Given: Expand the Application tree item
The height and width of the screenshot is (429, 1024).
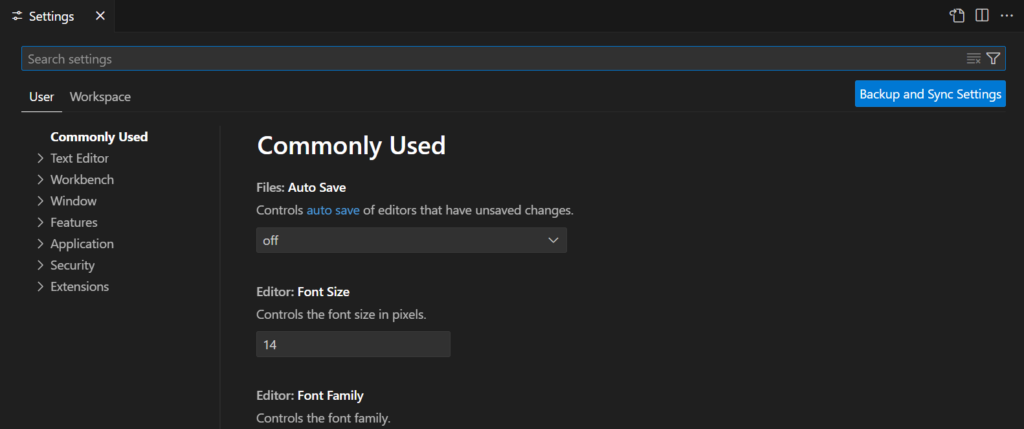Looking at the screenshot, I should (x=41, y=244).
